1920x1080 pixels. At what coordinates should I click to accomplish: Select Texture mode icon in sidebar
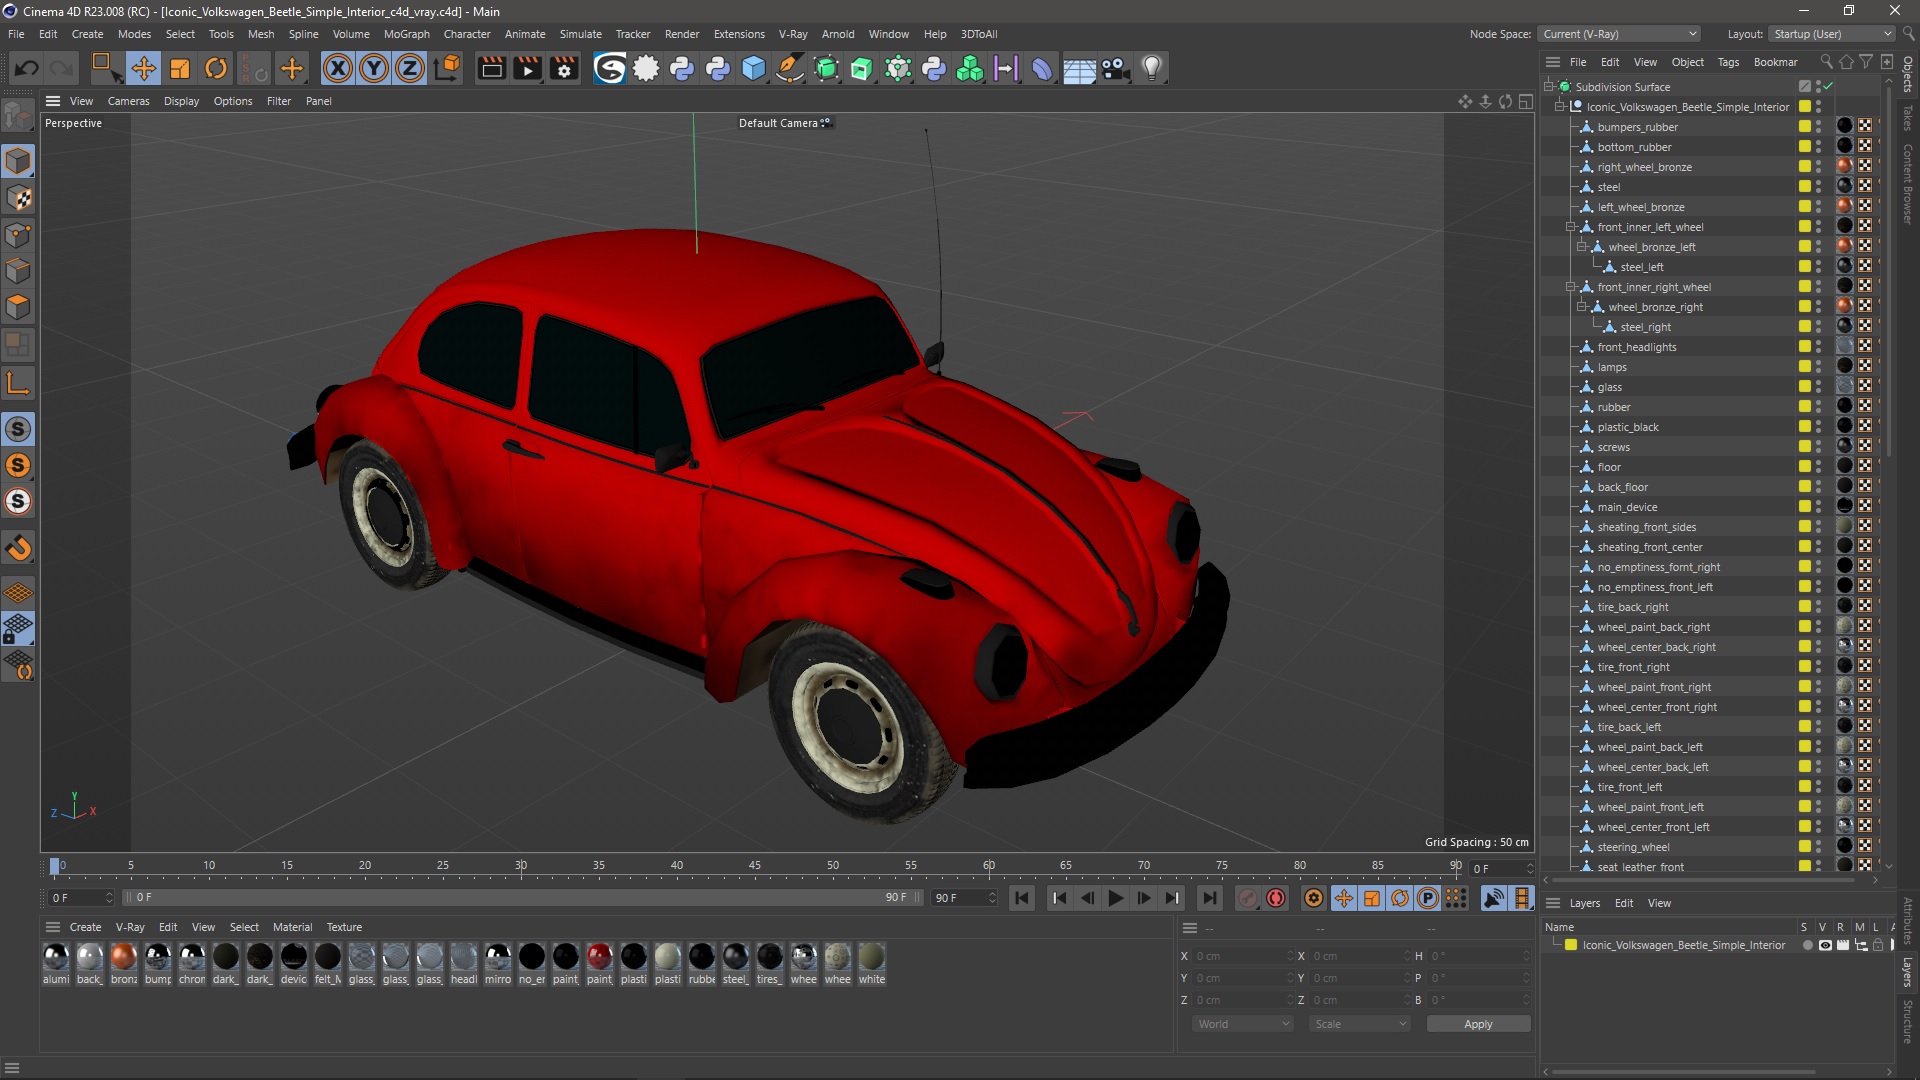pos(18,198)
